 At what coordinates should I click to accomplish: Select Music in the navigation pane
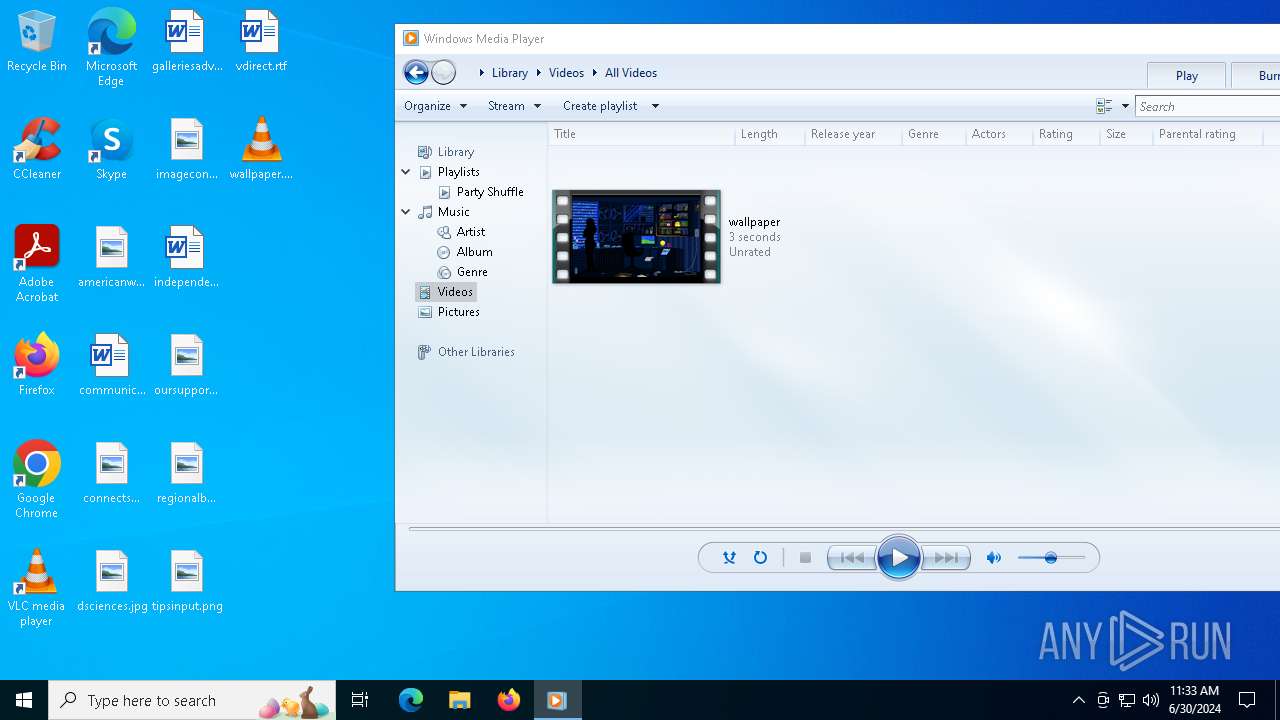point(453,212)
